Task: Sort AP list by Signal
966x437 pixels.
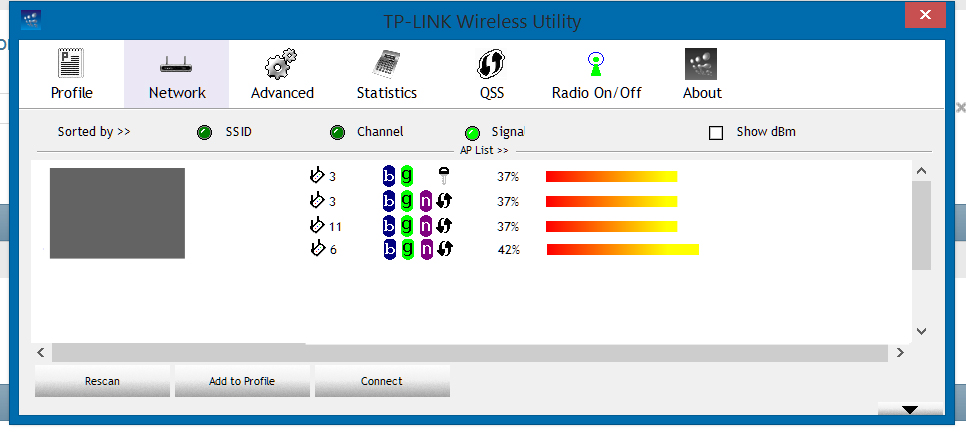Action: tap(473, 133)
